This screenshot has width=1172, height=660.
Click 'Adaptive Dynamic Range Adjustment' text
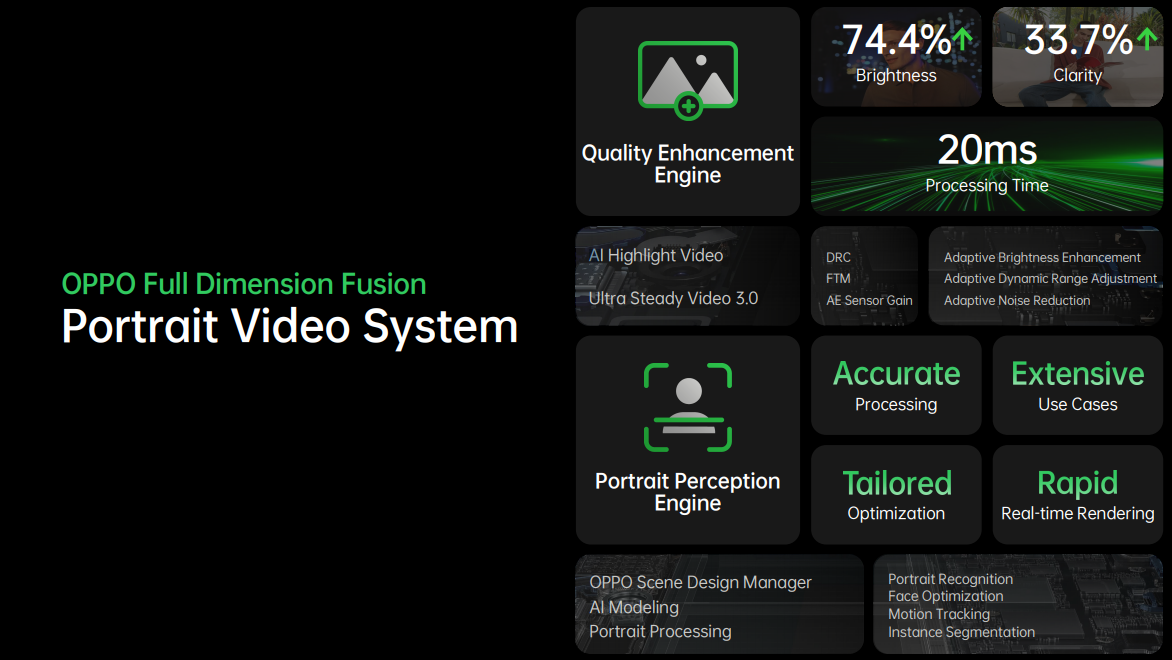tap(1050, 279)
